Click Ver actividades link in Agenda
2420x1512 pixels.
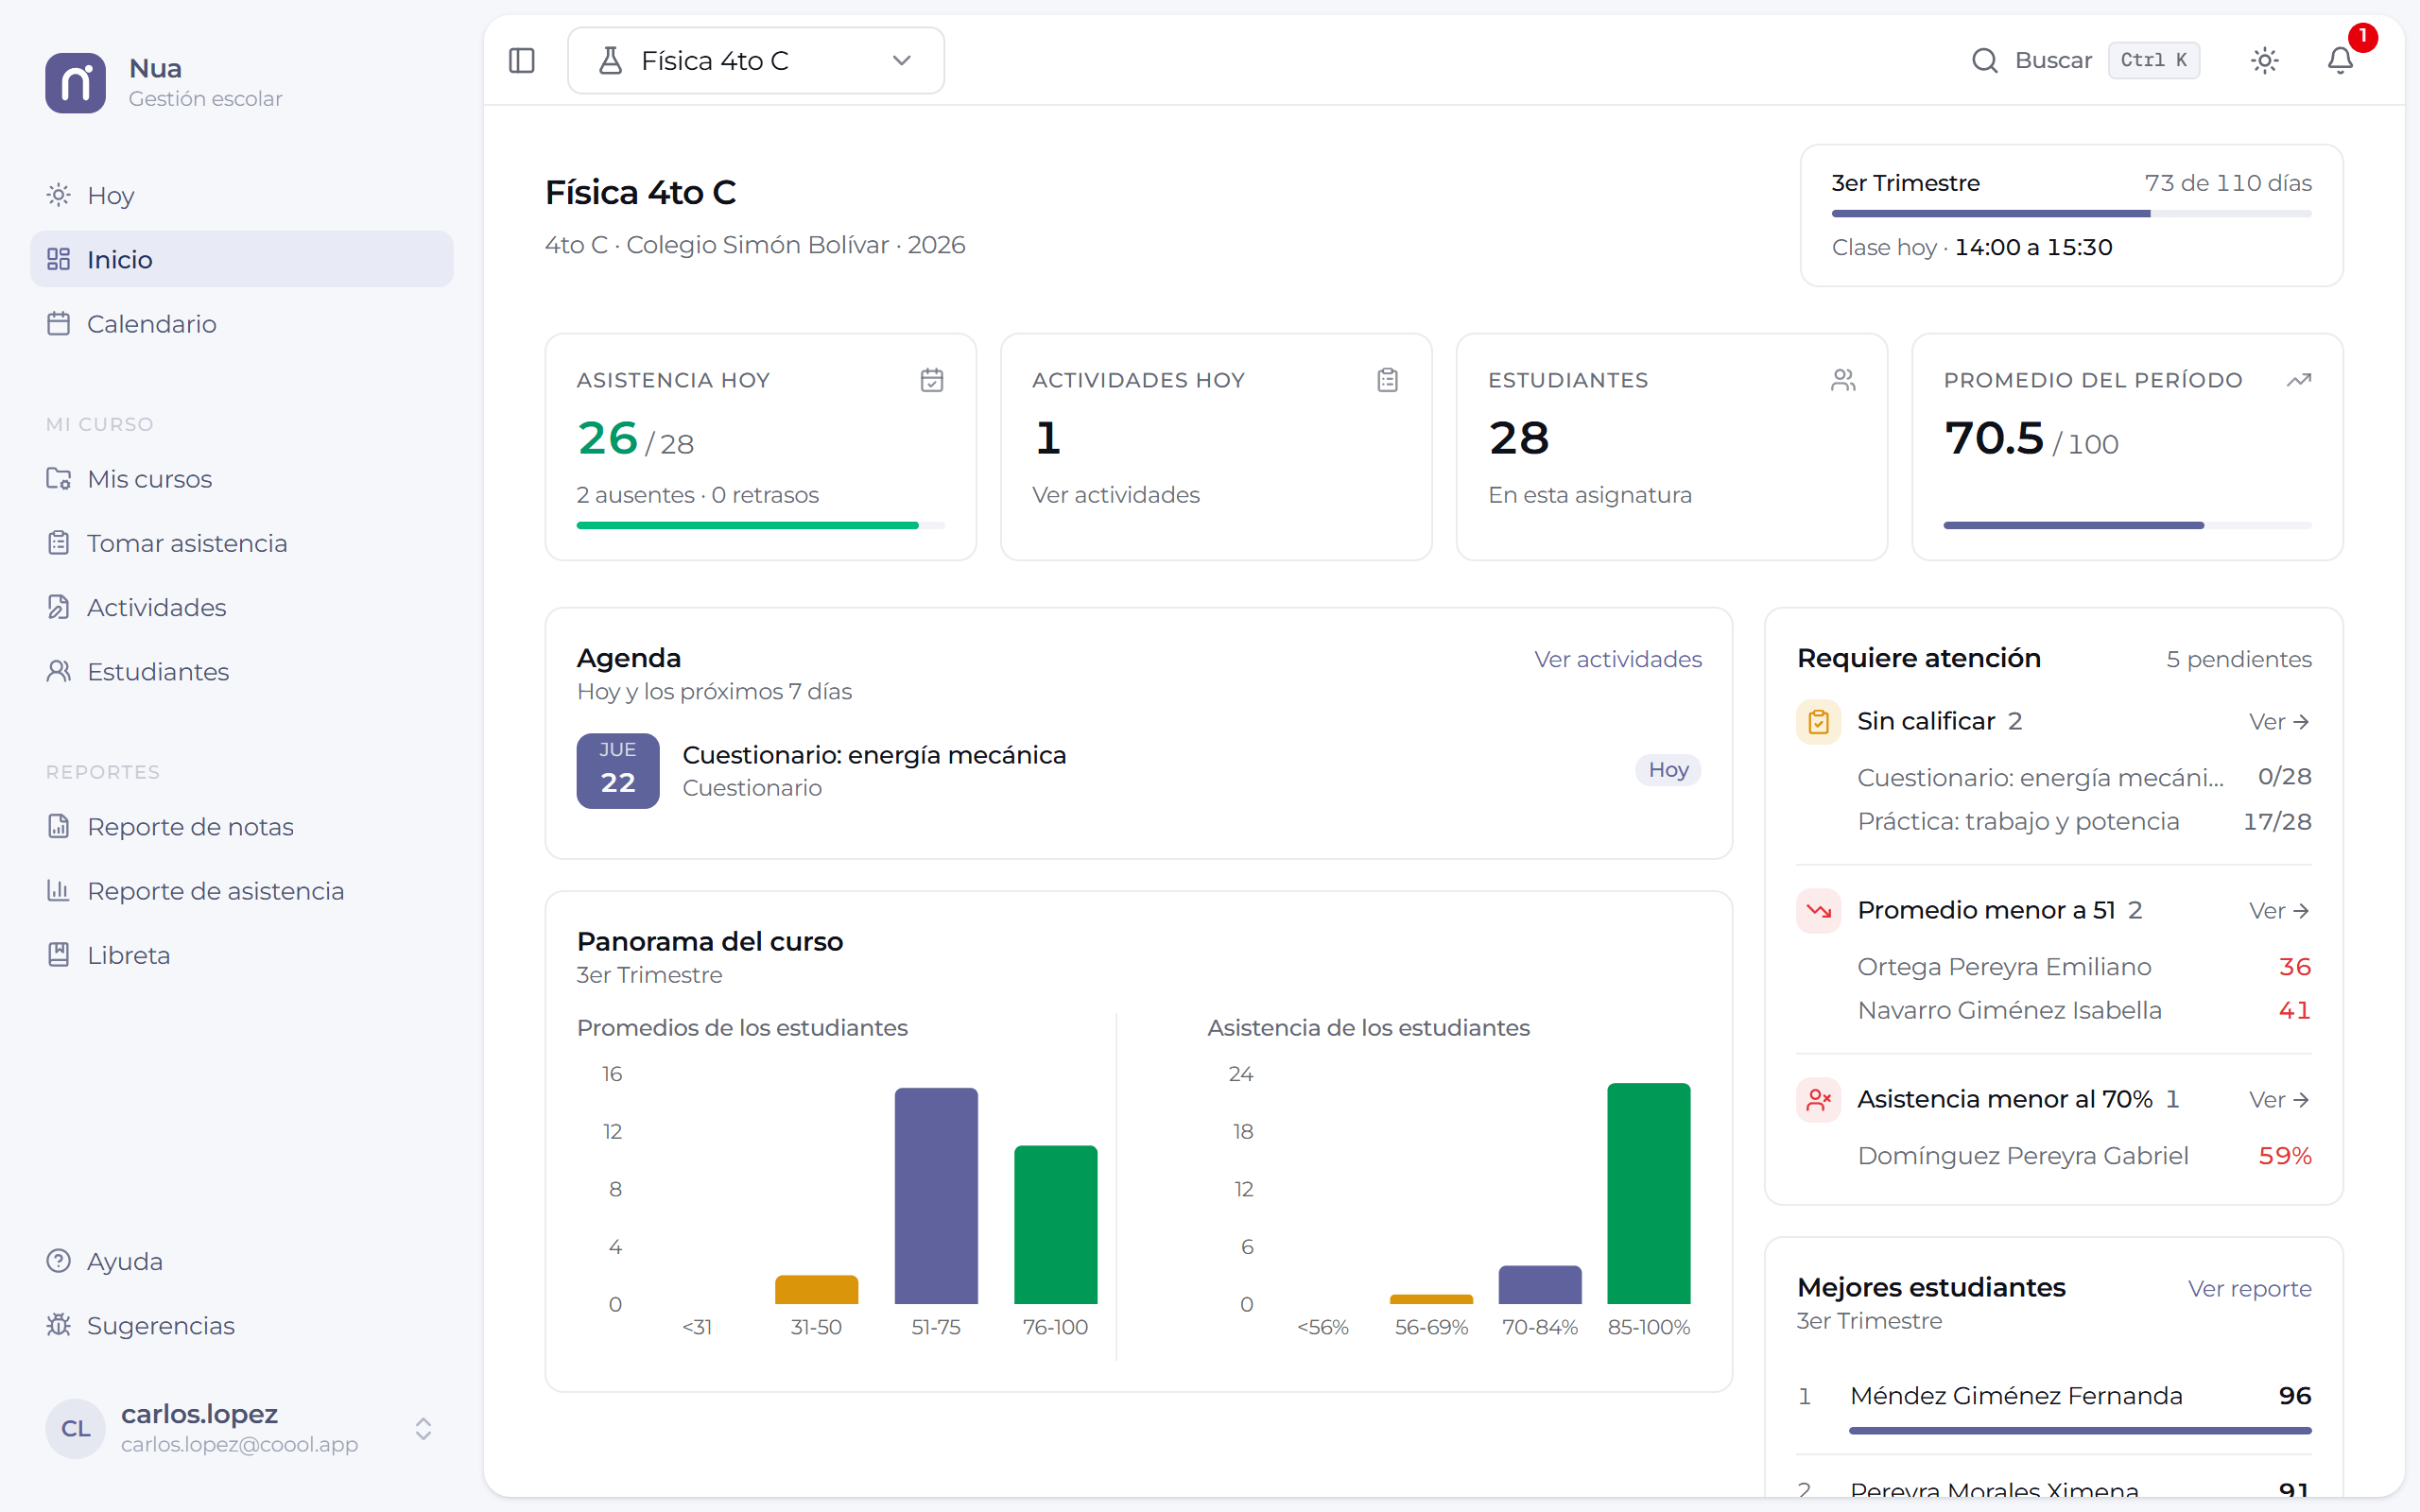[1617, 659]
